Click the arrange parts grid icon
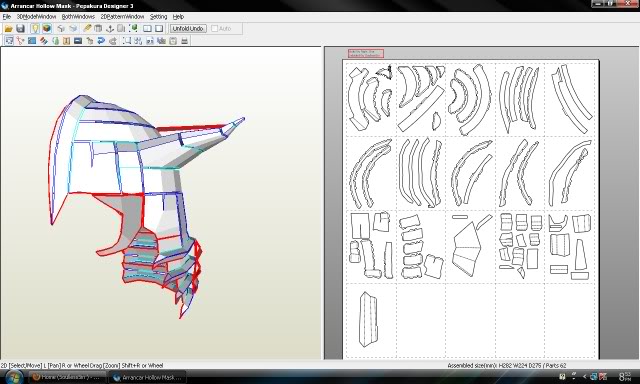640x384 pixels. click(x=138, y=41)
